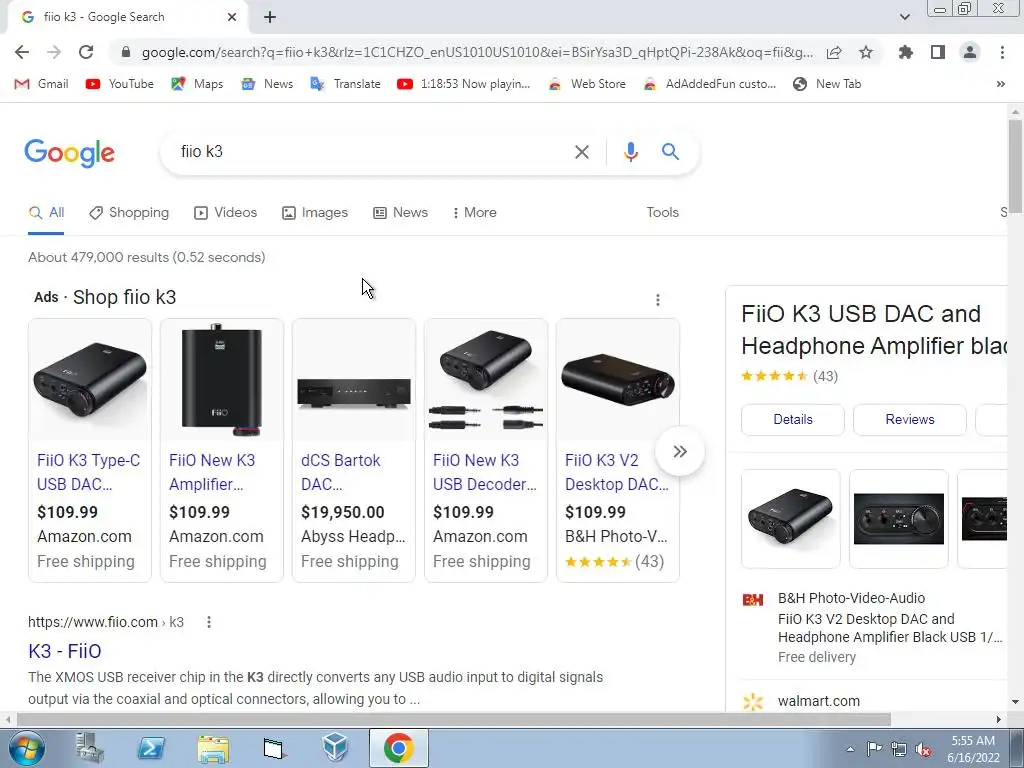This screenshot has height=768, width=1024.
Task: Launch PowerShell from the taskbar
Action: [151, 748]
